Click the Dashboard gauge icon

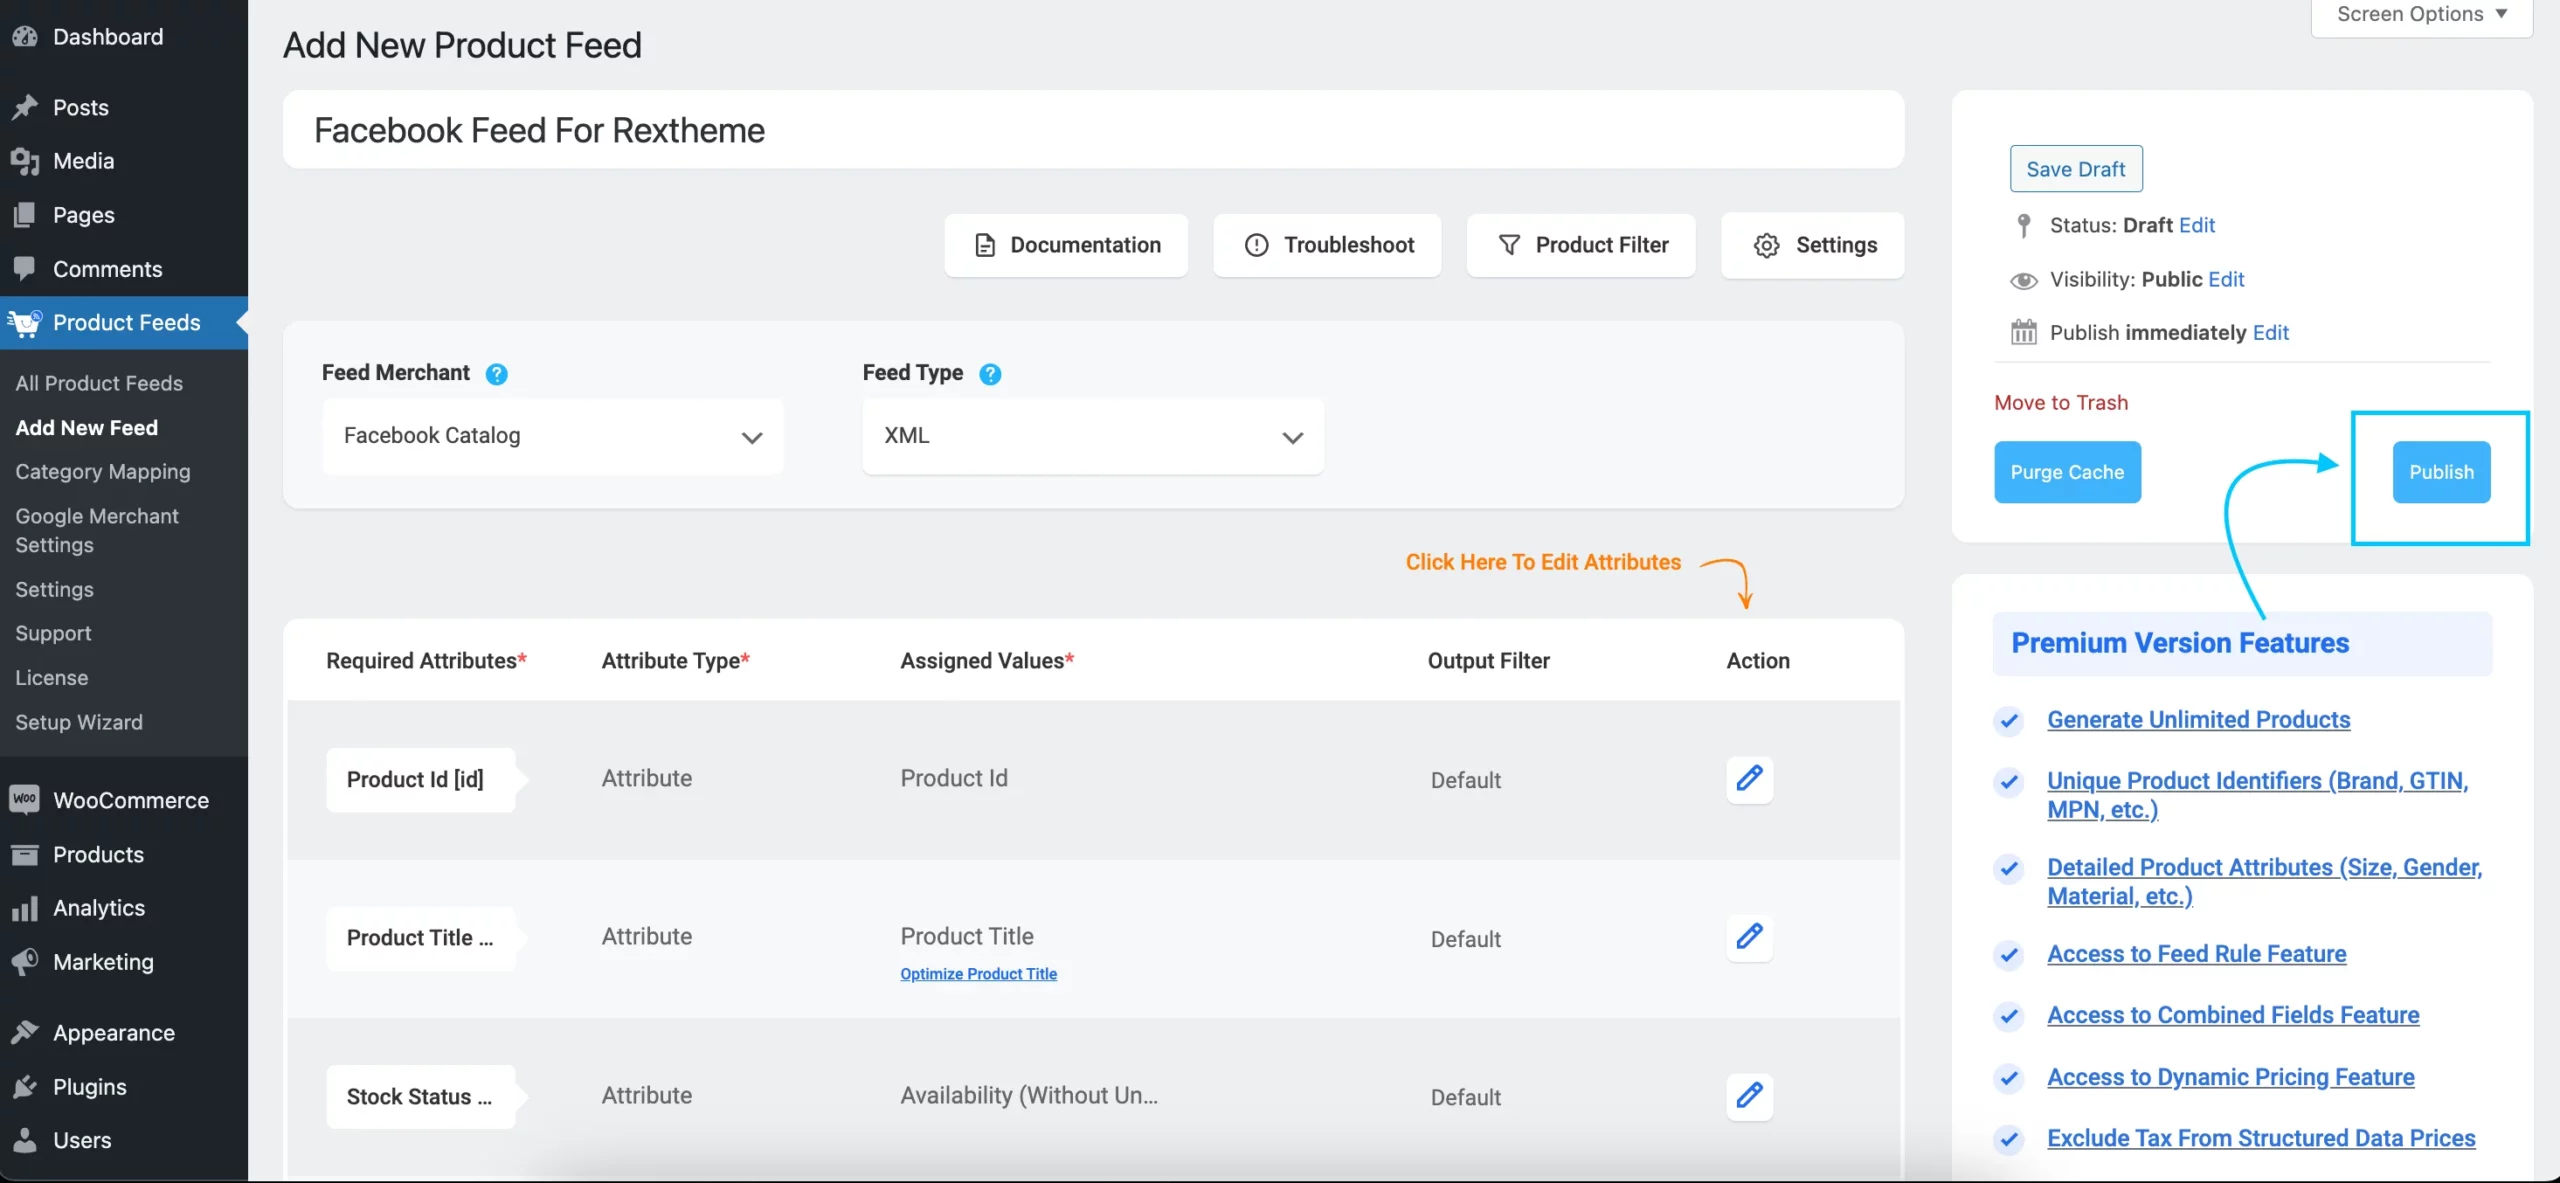(x=25, y=37)
